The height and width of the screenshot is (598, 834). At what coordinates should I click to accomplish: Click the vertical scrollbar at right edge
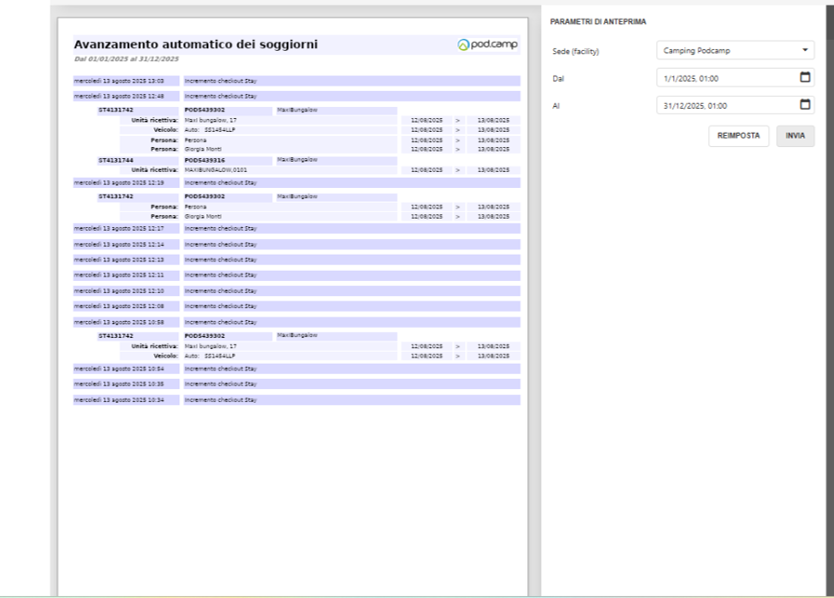point(829,300)
